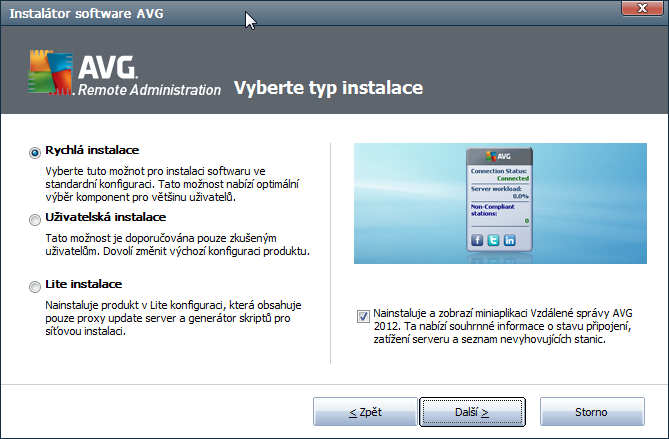Click the Lite konfiguraci description paragraph
The image size is (669, 439).
click(173, 318)
